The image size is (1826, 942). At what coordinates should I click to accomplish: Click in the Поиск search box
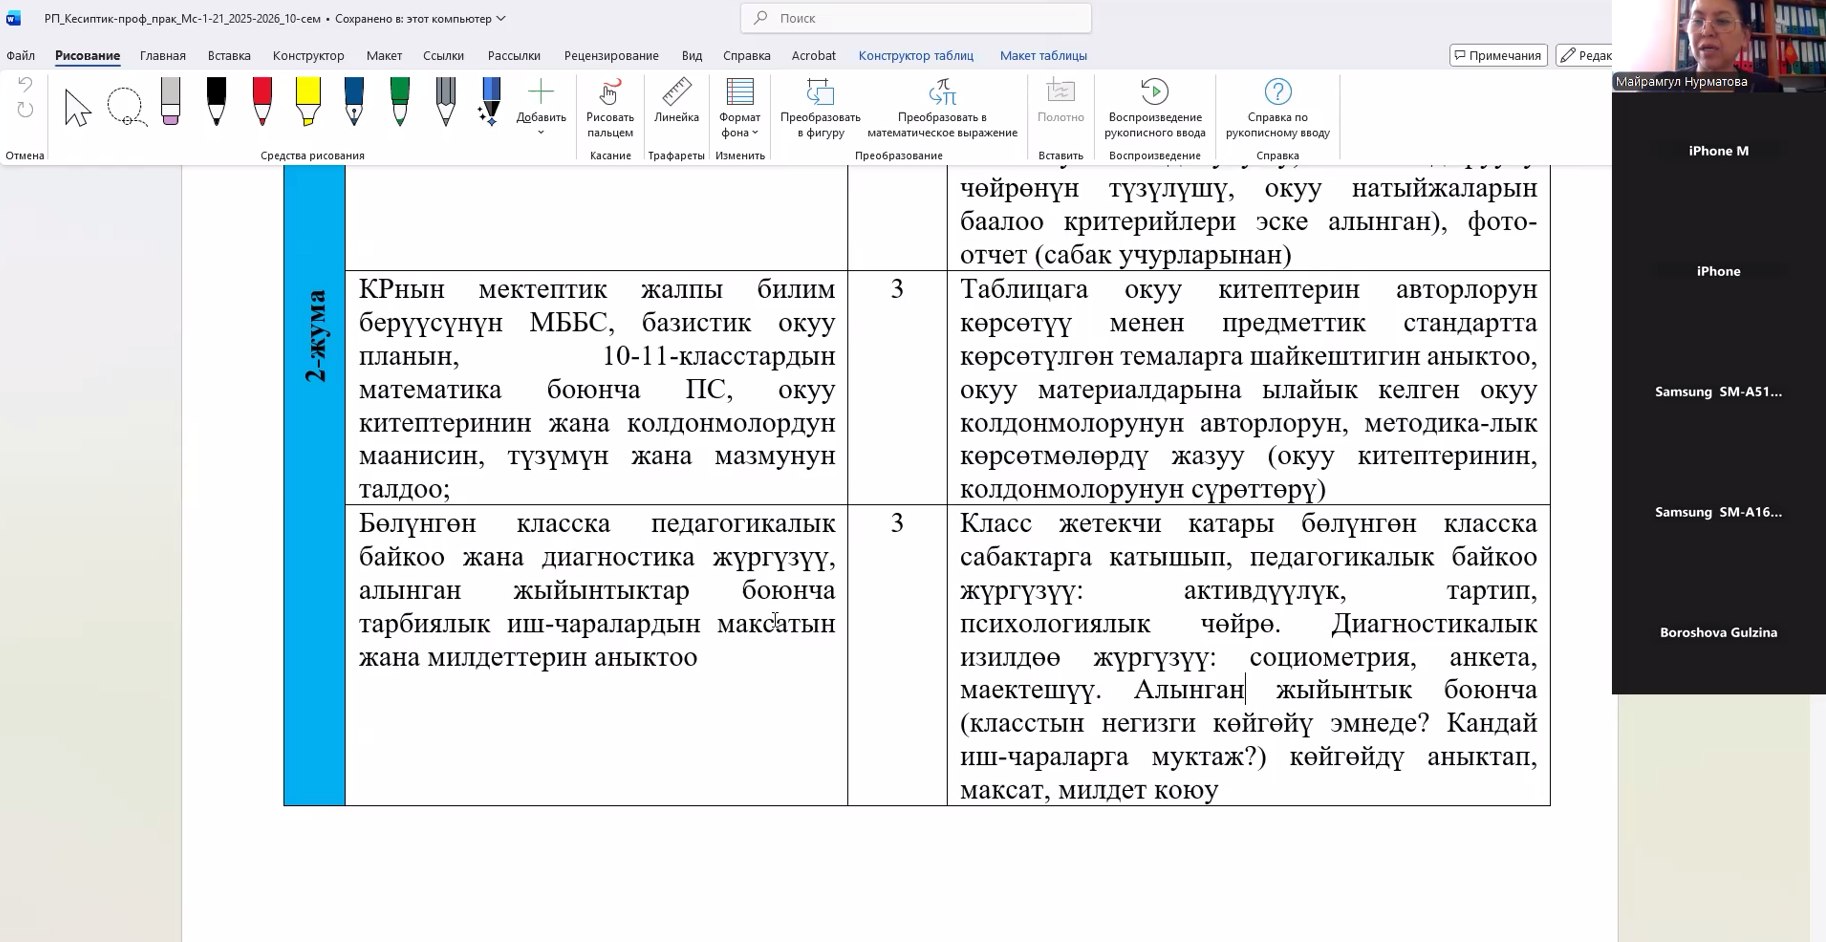point(915,18)
